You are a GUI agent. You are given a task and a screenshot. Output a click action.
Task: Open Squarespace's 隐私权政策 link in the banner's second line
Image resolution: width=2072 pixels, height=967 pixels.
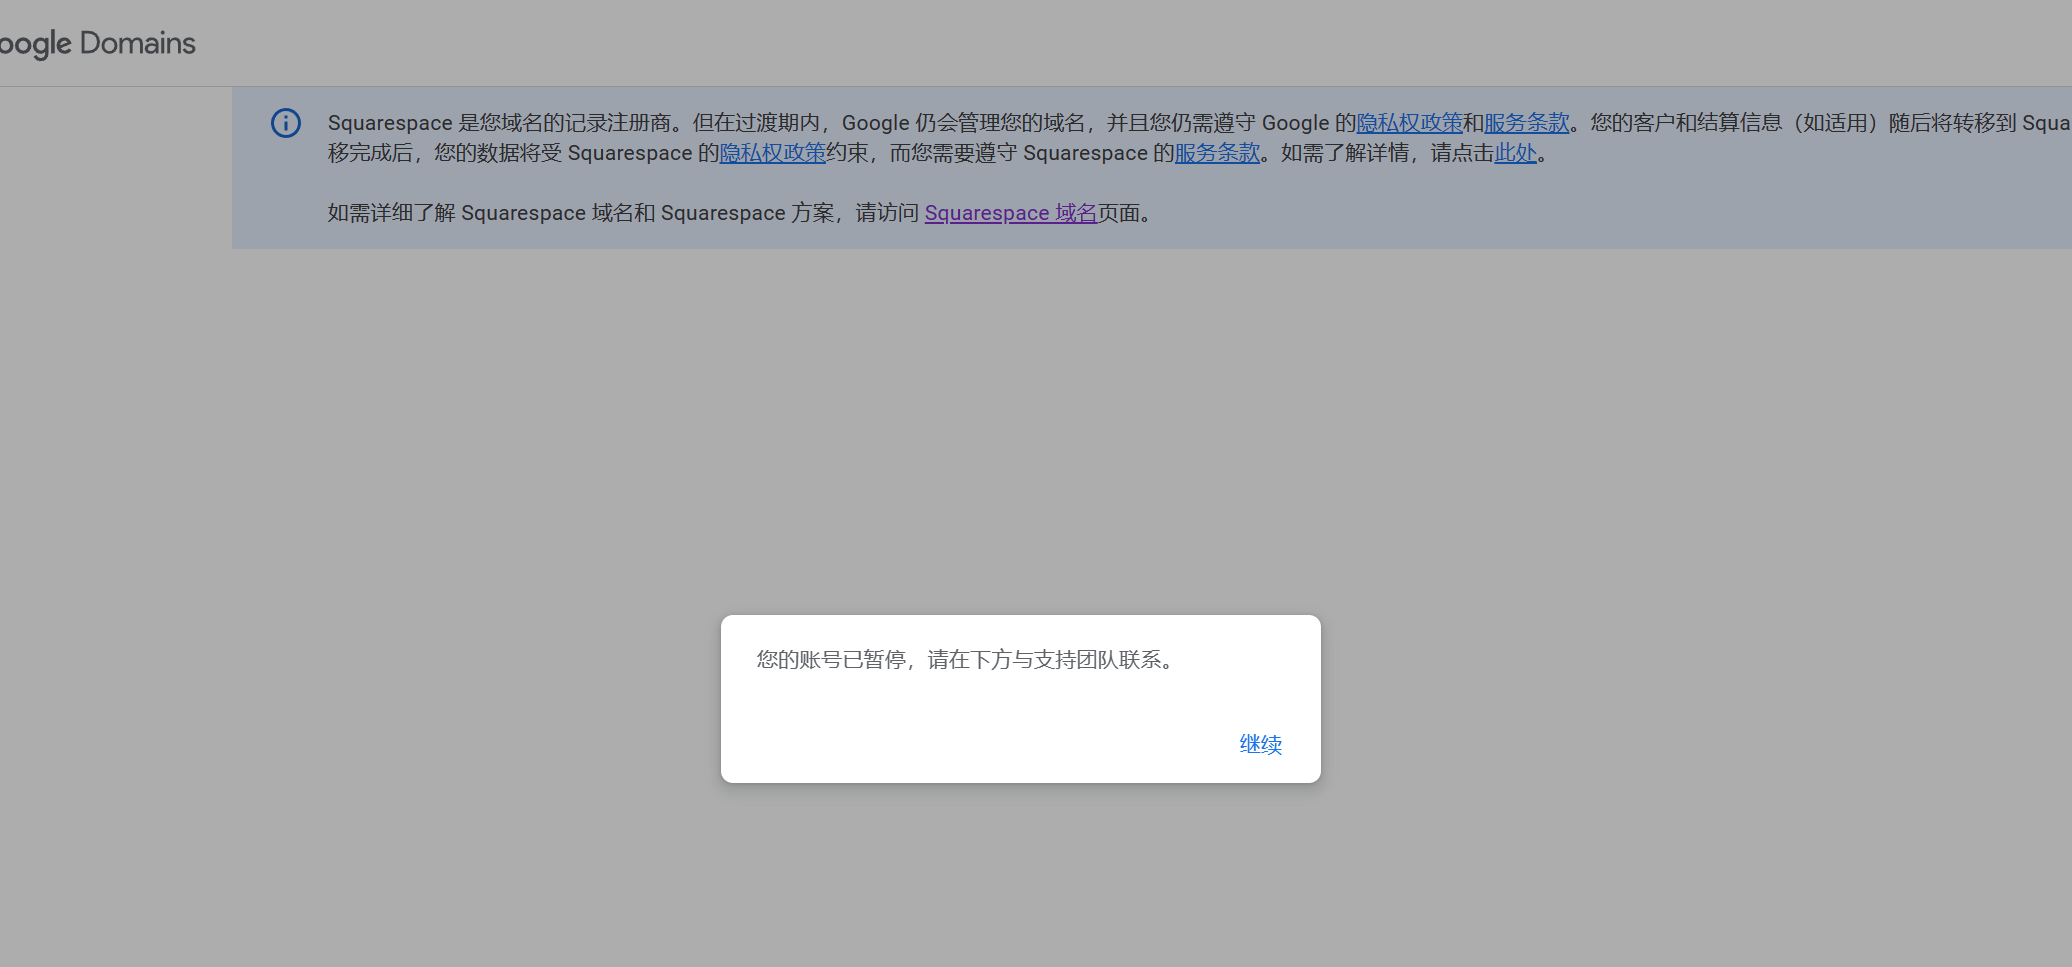coord(773,153)
